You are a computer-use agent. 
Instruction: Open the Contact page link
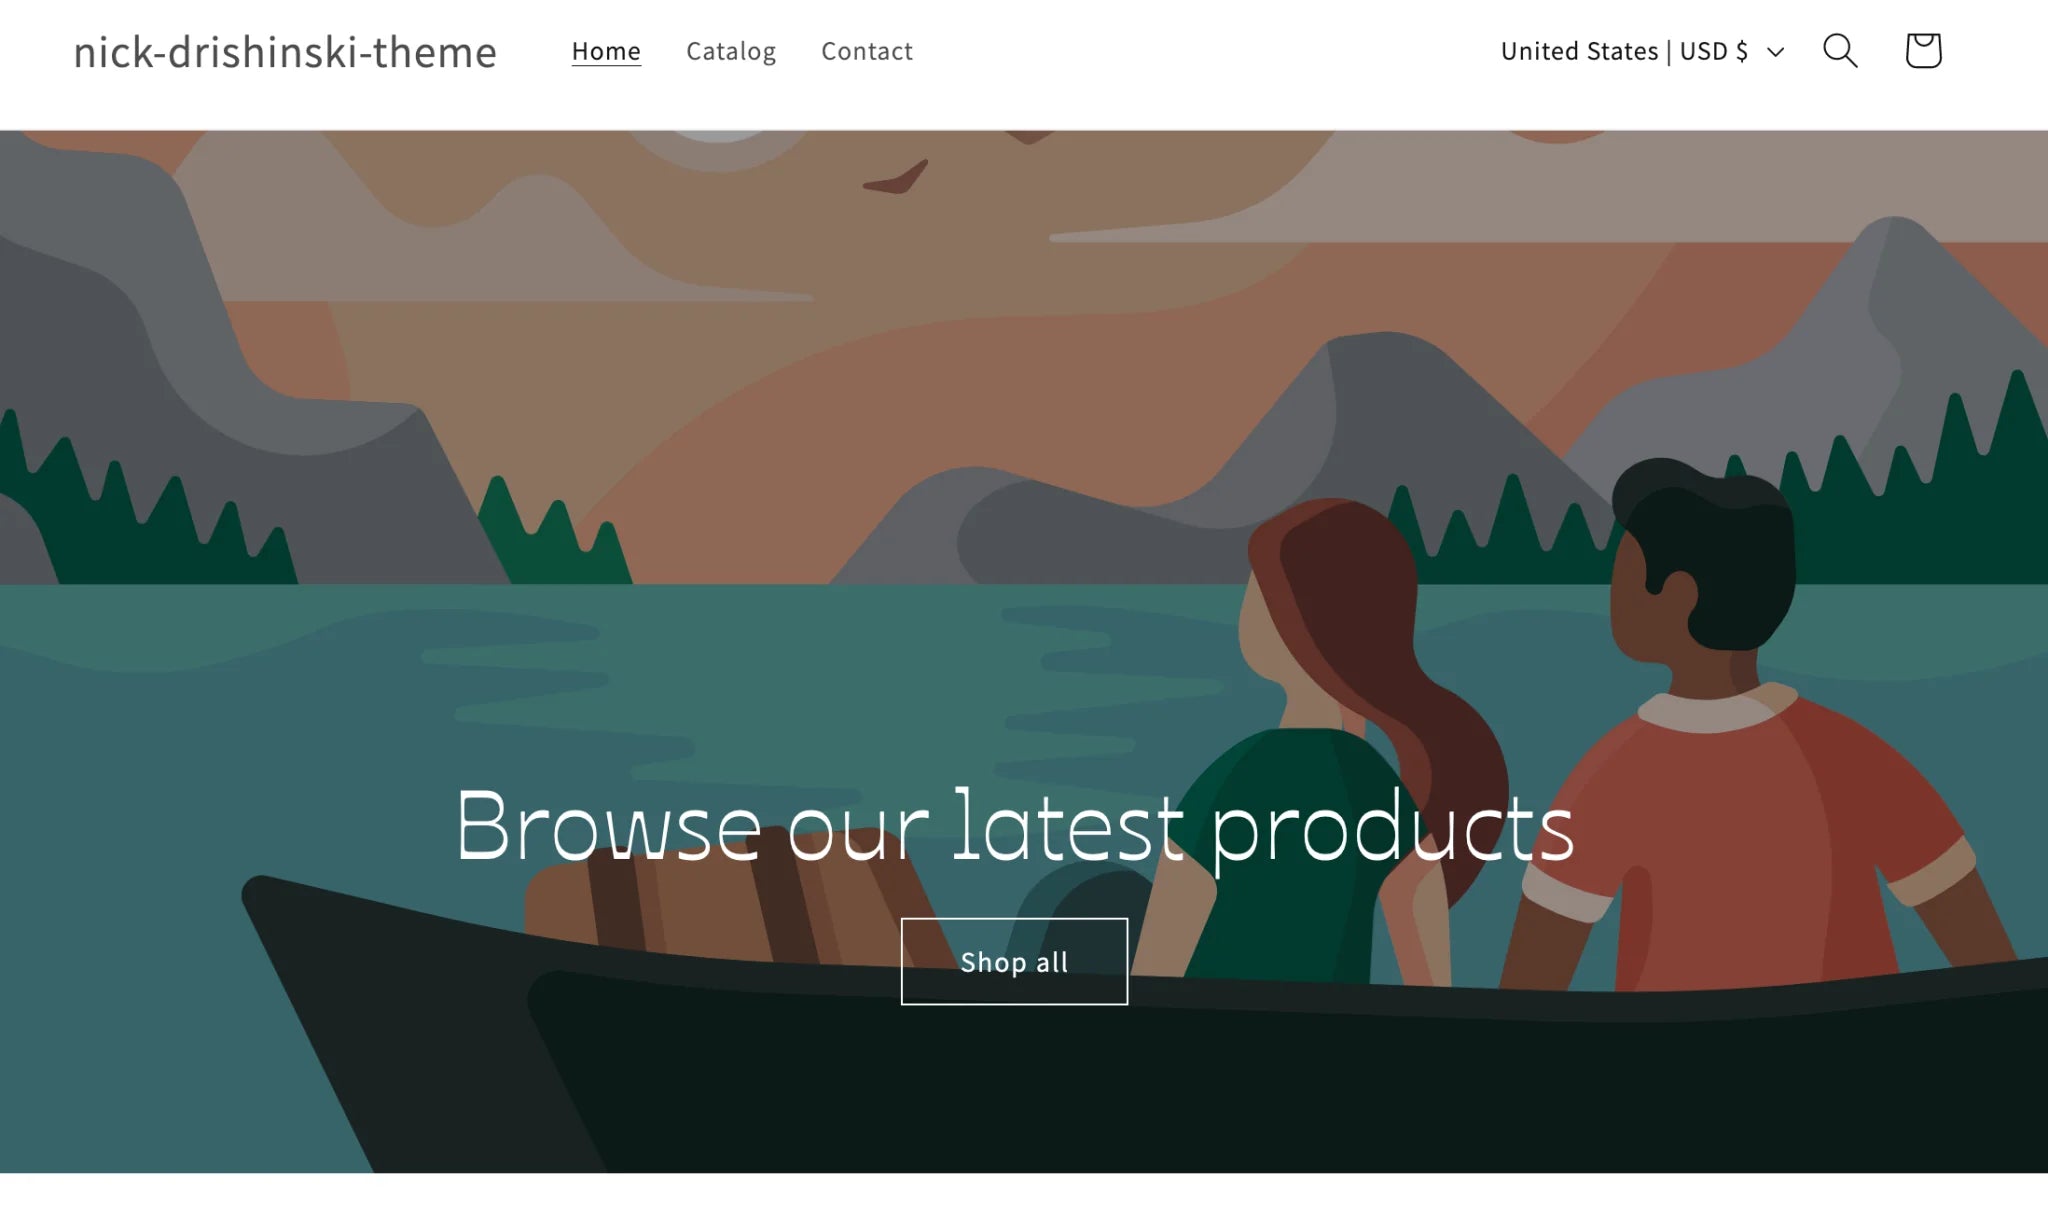(x=867, y=51)
